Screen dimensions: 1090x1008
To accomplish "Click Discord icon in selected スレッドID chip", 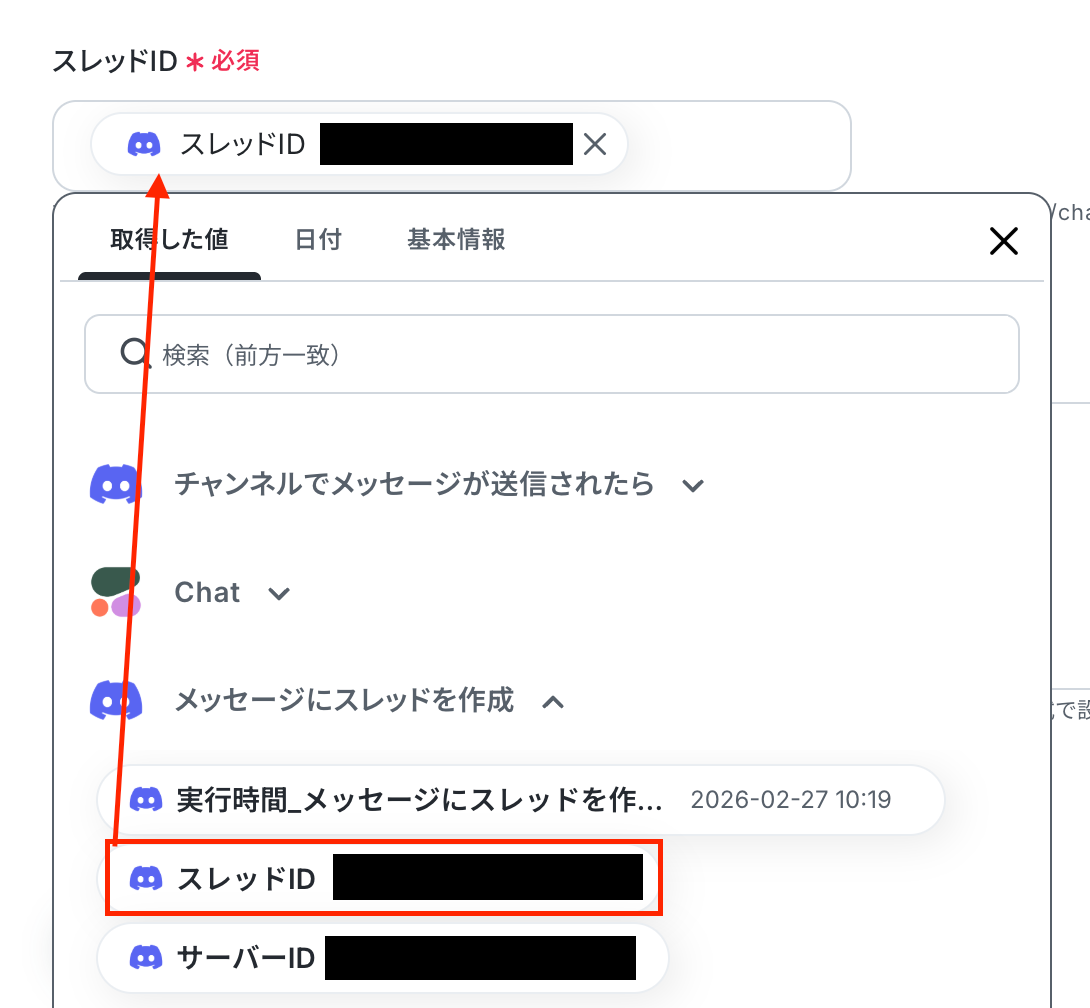I will point(144,145).
